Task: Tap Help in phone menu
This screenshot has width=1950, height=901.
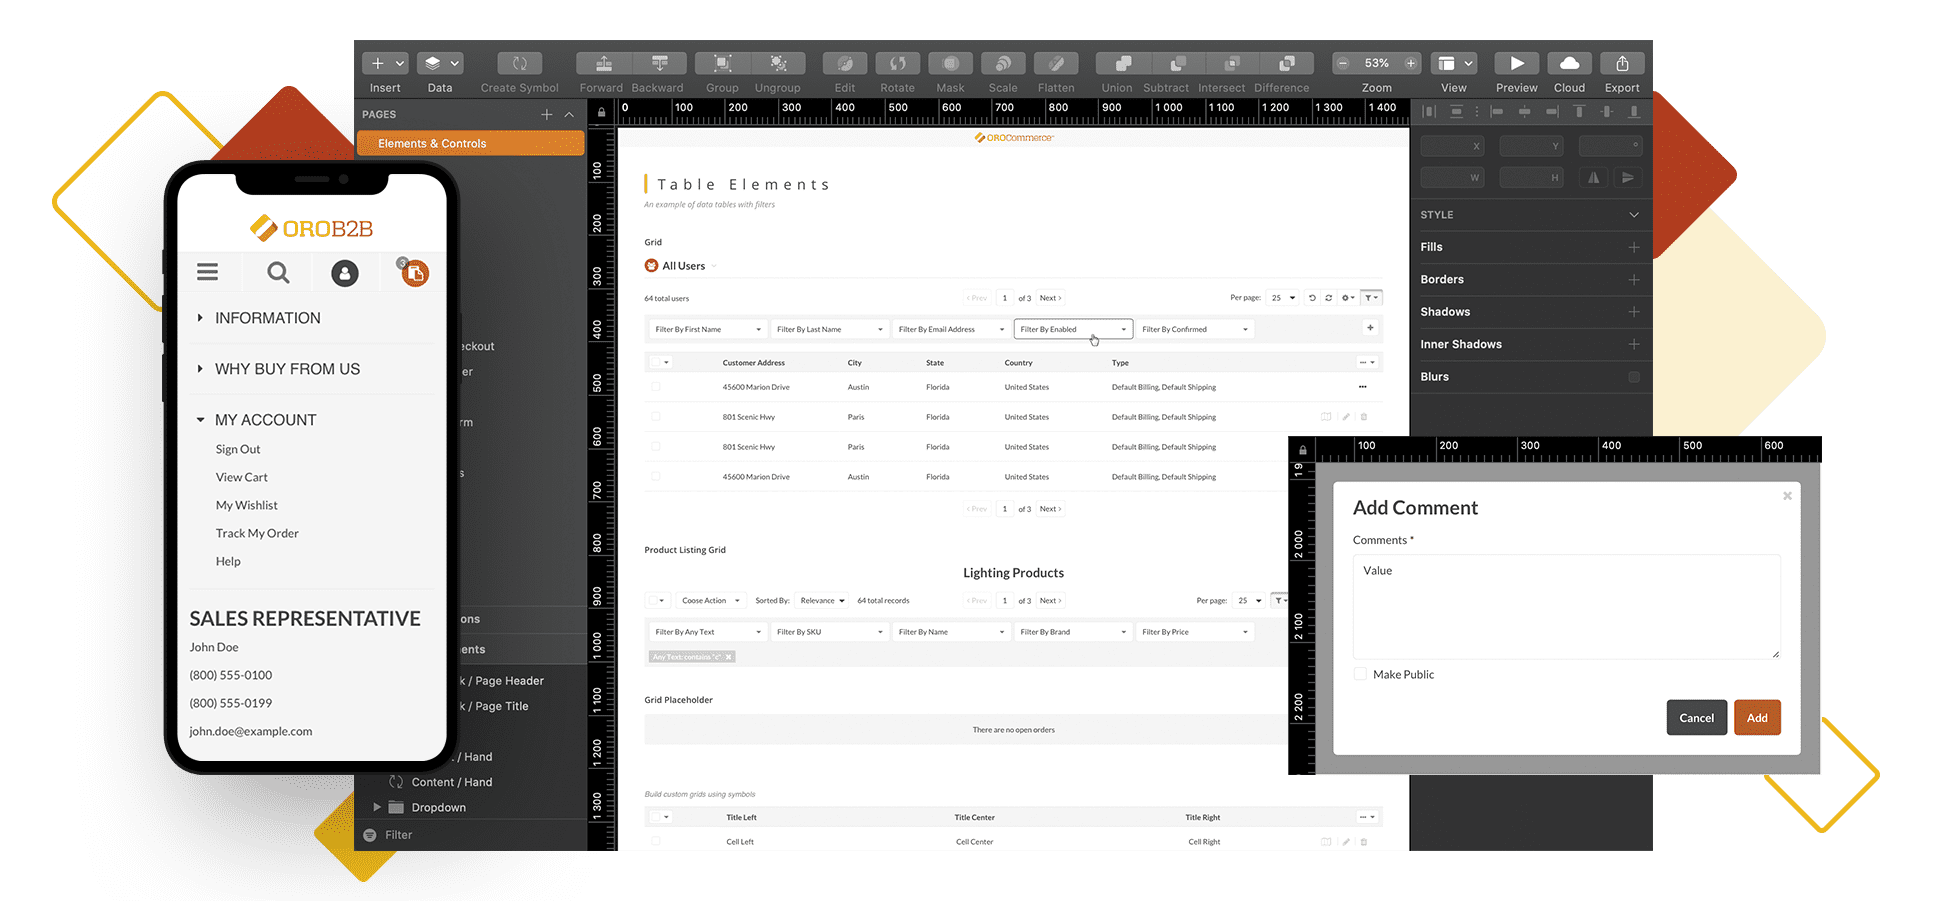Action: pyautogui.click(x=228, y=562)
